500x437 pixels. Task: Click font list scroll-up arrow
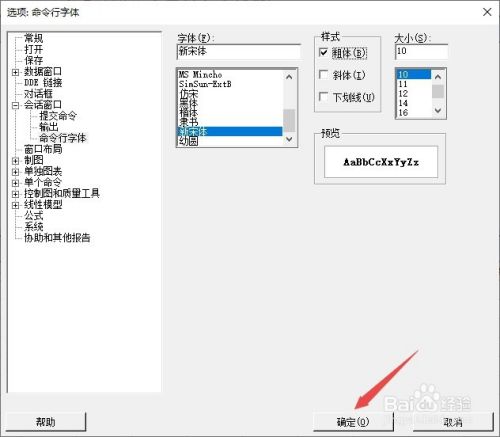point(289,77)
